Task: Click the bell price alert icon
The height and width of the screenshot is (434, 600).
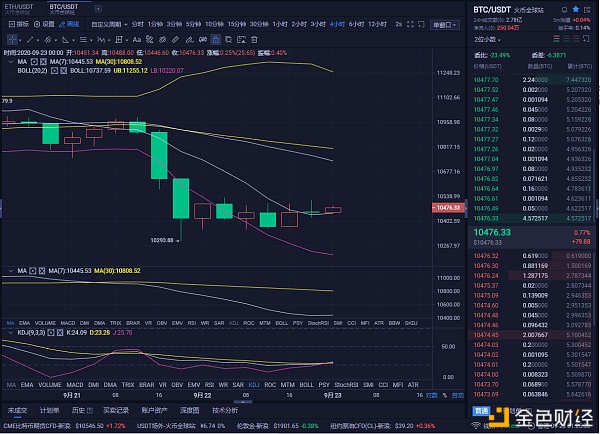Action: [564, 9]
